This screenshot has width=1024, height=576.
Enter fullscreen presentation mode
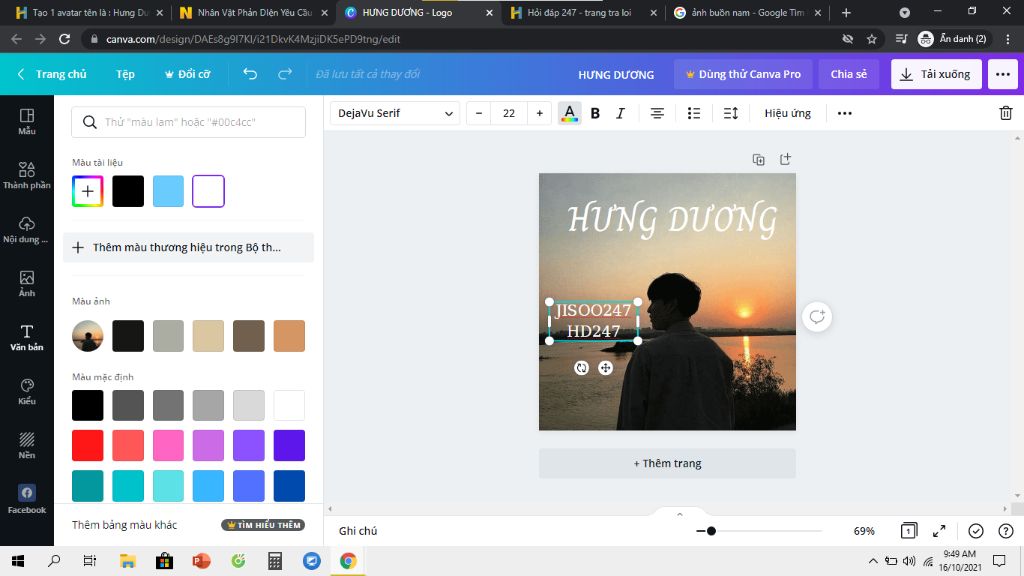coord(939,531)
